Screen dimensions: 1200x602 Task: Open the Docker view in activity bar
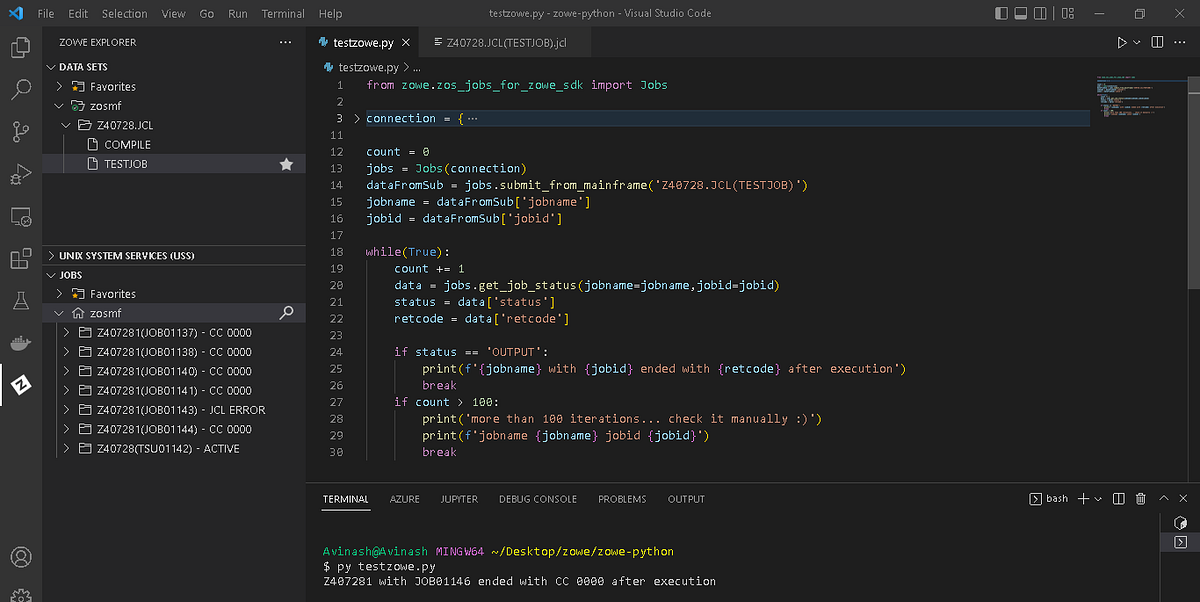click(x=21, y=343)
